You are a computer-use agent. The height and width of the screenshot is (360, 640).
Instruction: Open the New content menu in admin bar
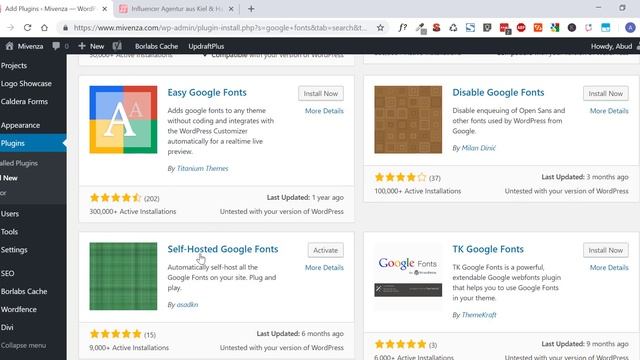[x=91, y=46]
